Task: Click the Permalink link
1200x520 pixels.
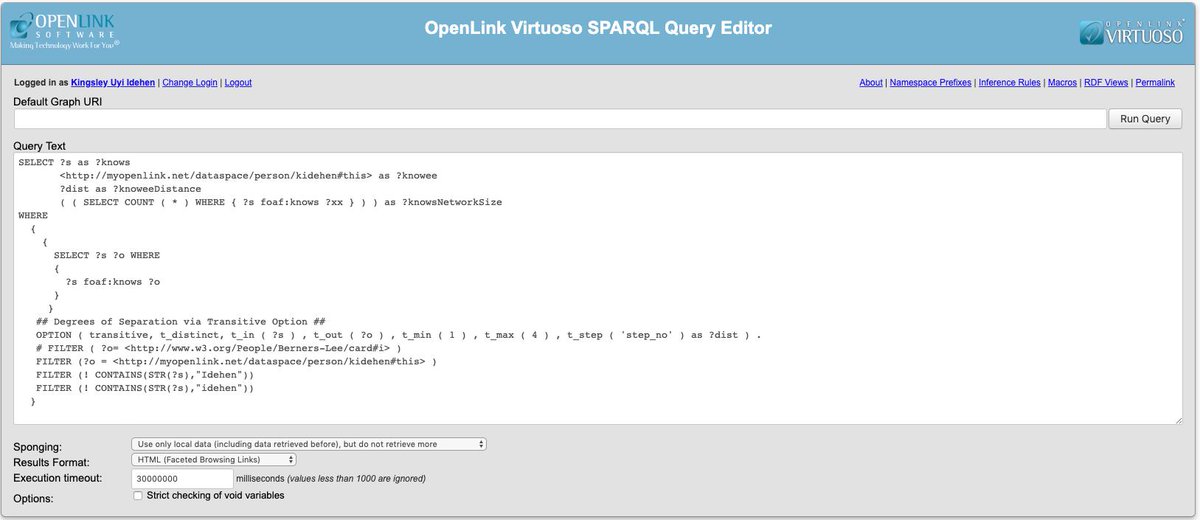Action: (x=1155, y=83)
